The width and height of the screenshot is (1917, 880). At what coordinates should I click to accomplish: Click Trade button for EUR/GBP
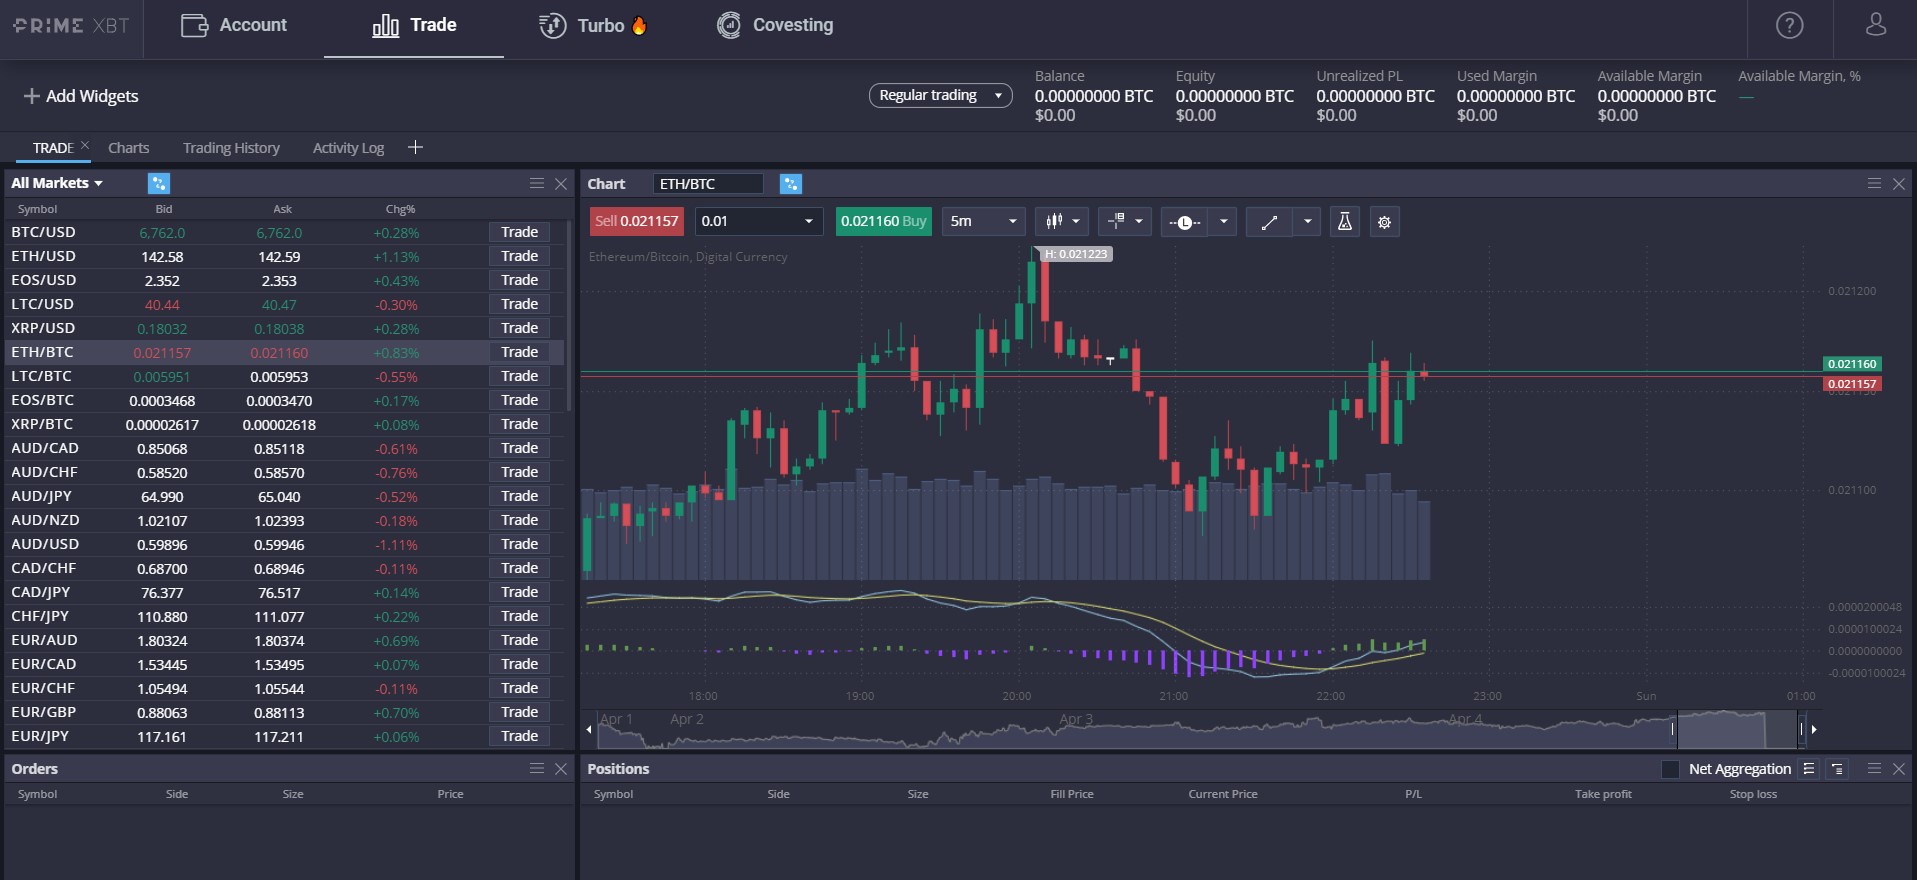click(x=520, y=712)
